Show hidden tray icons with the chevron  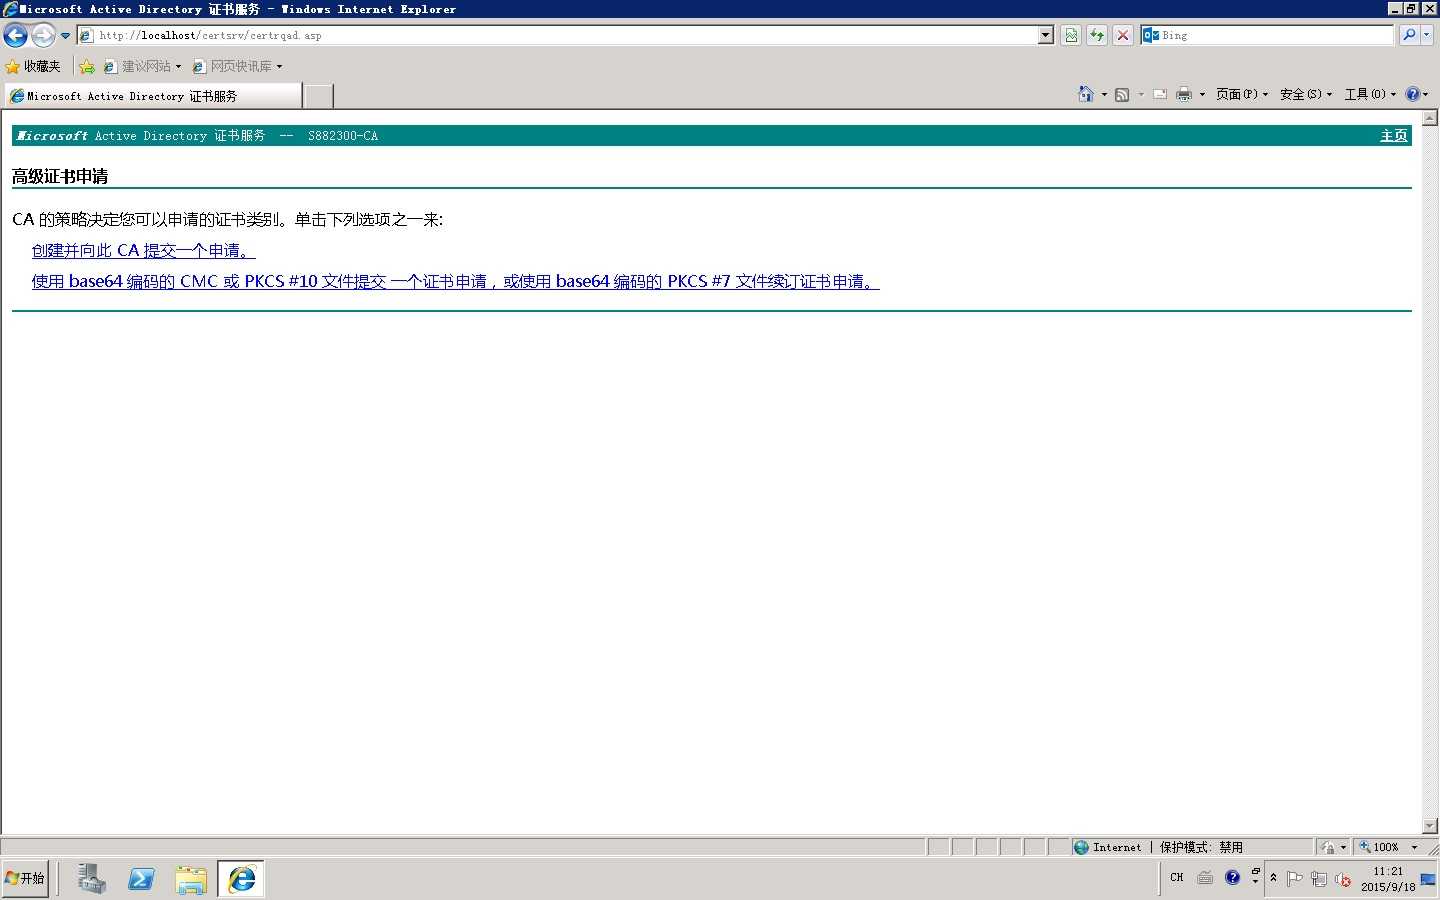point(1273,878)
